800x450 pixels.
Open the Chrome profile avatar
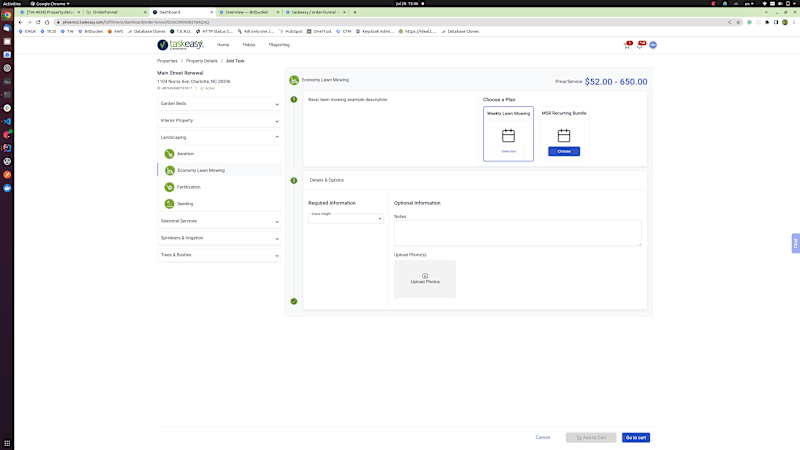pos(785,22)
